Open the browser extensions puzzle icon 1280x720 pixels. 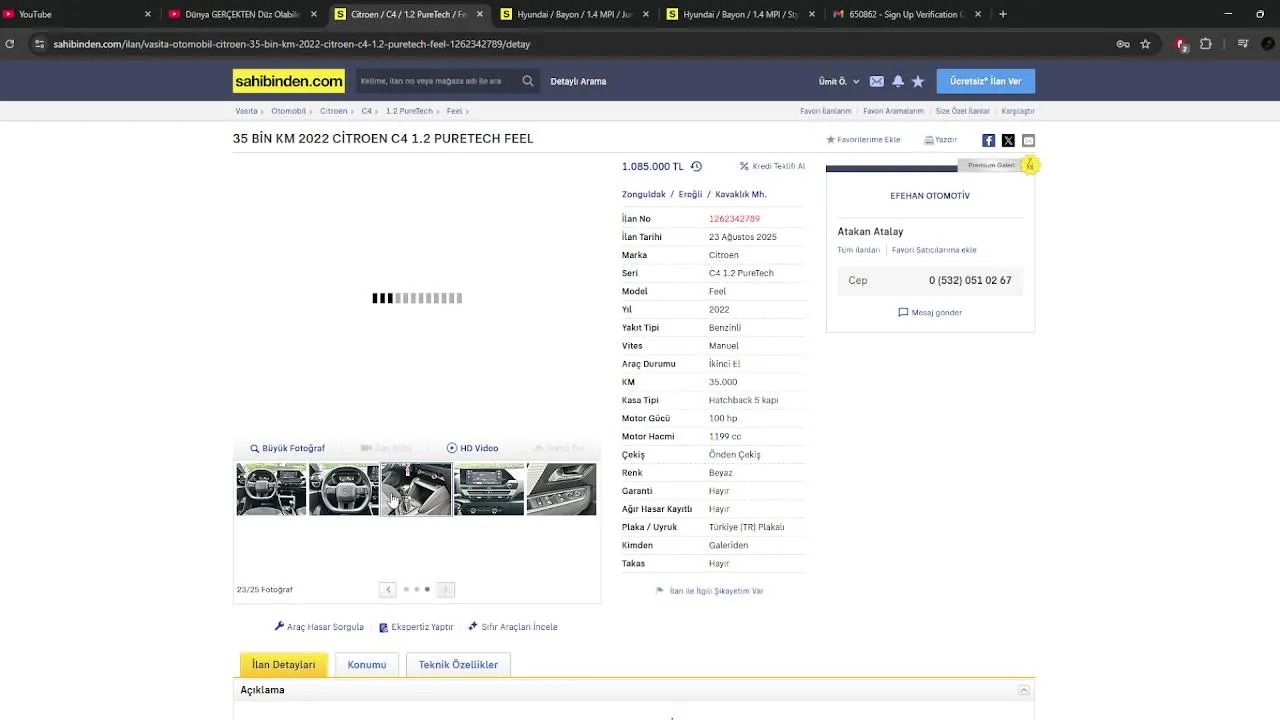[x=1206, y=44]
